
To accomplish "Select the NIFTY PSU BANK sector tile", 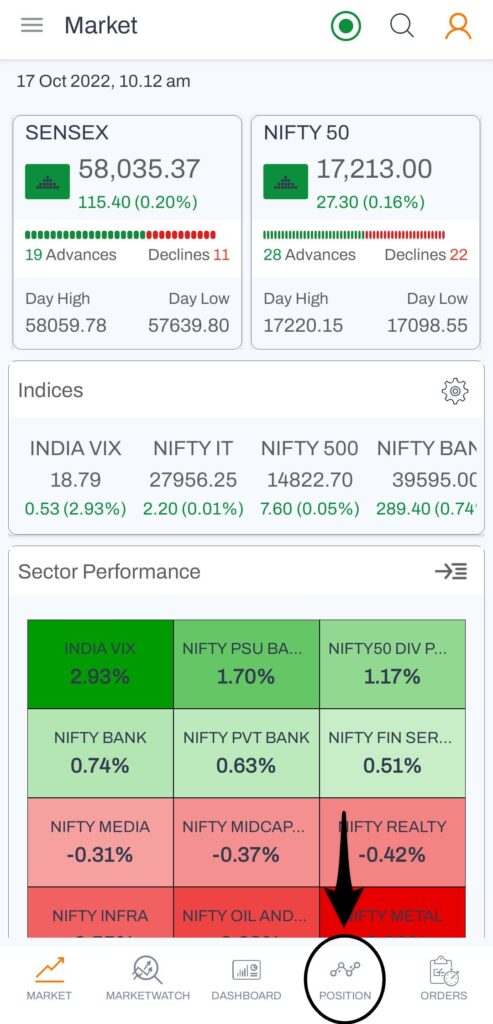I will pyautogui.click(x=246, y=664).
